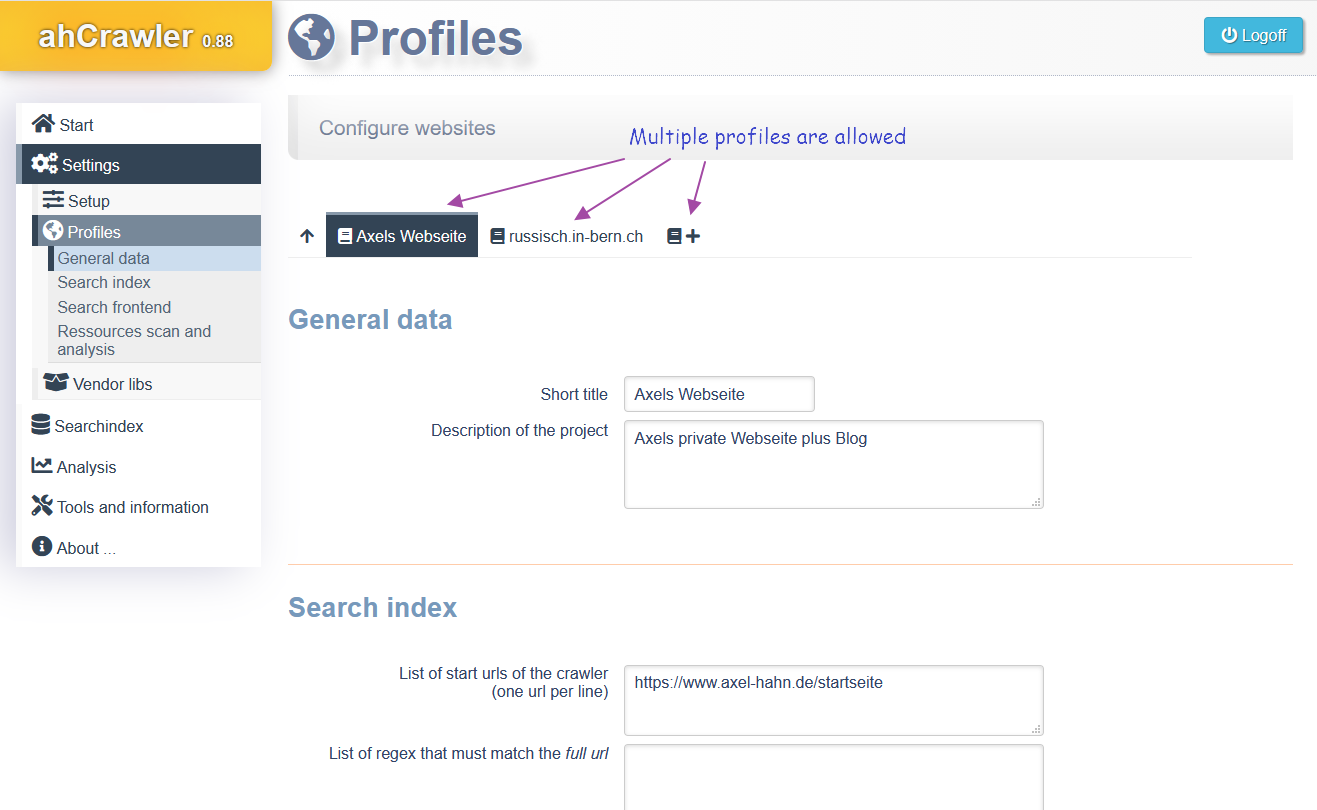
Task: Click the Searchindex database icon
Action: click(41, 425)
